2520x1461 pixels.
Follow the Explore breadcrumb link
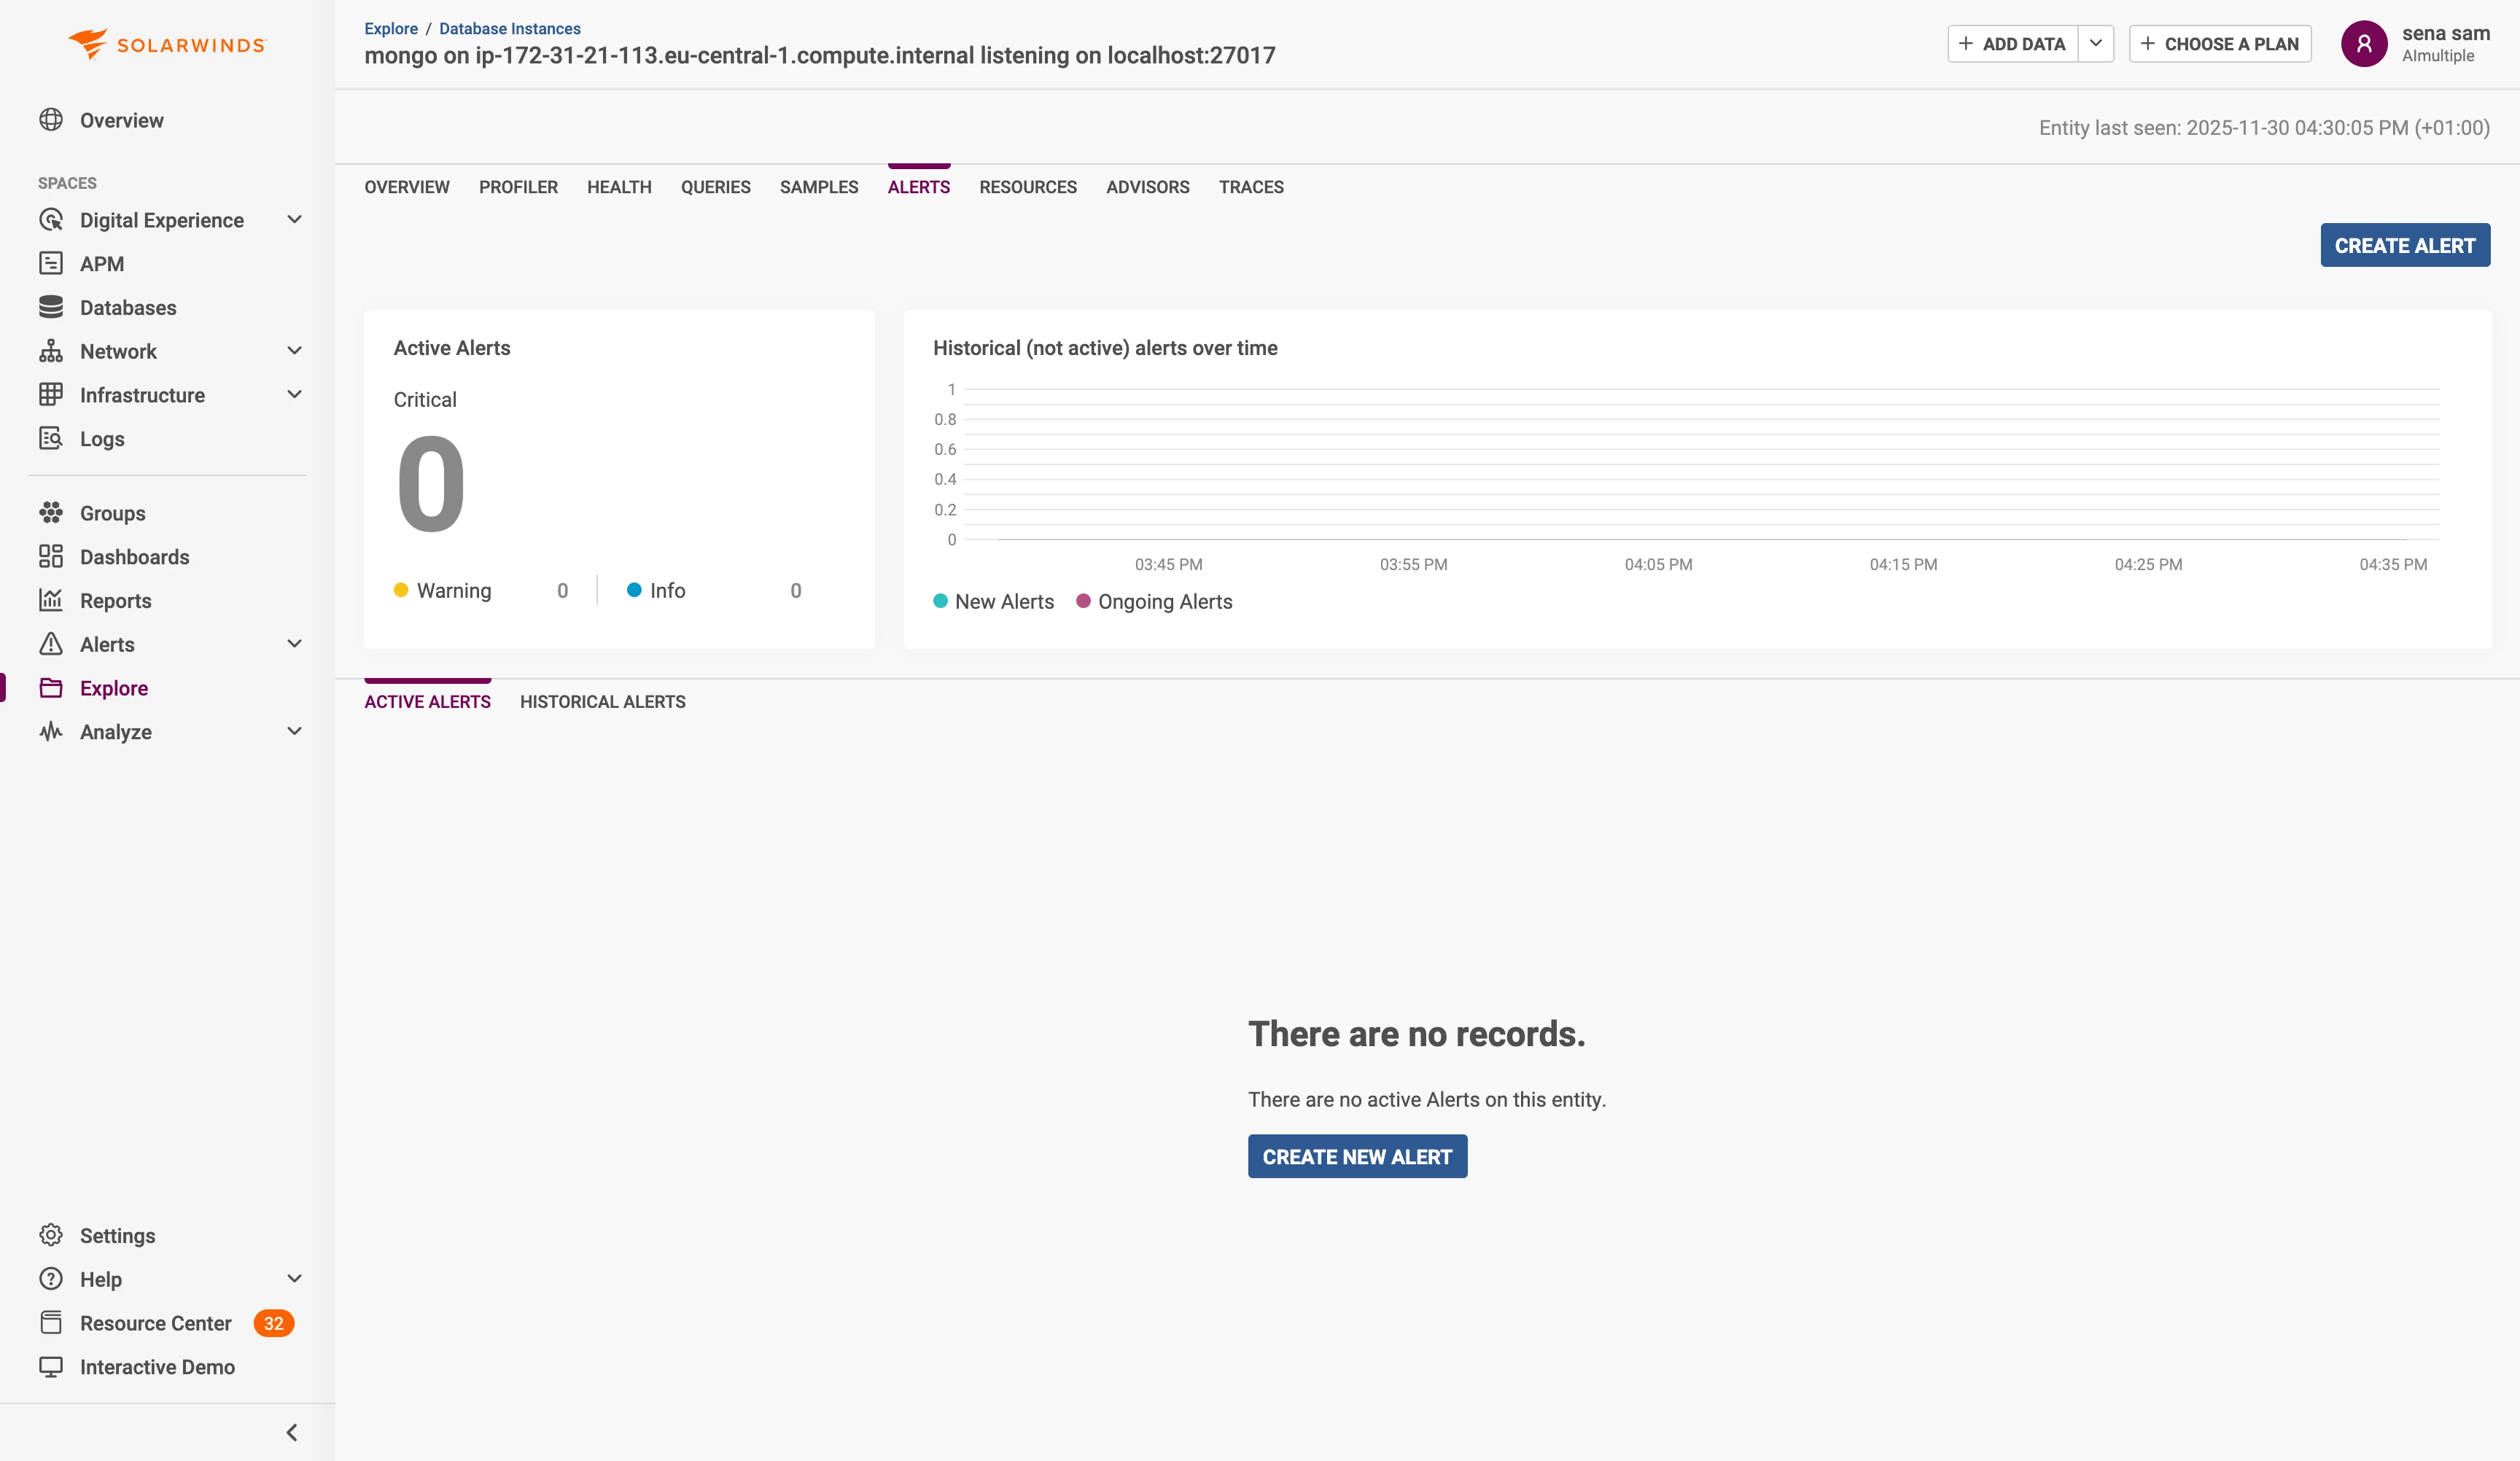pos(391,29)
